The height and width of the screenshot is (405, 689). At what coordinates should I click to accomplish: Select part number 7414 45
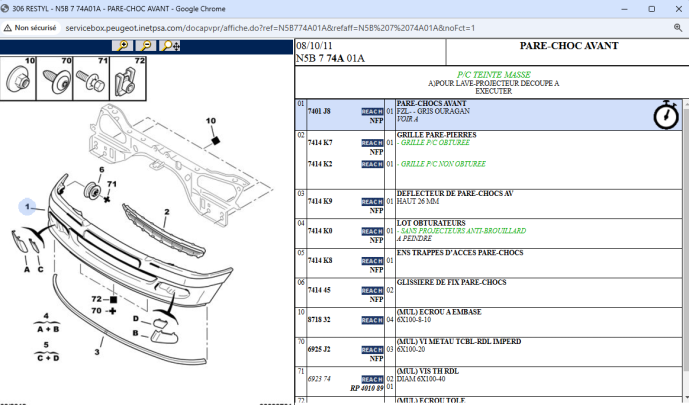tap(319, 290)
